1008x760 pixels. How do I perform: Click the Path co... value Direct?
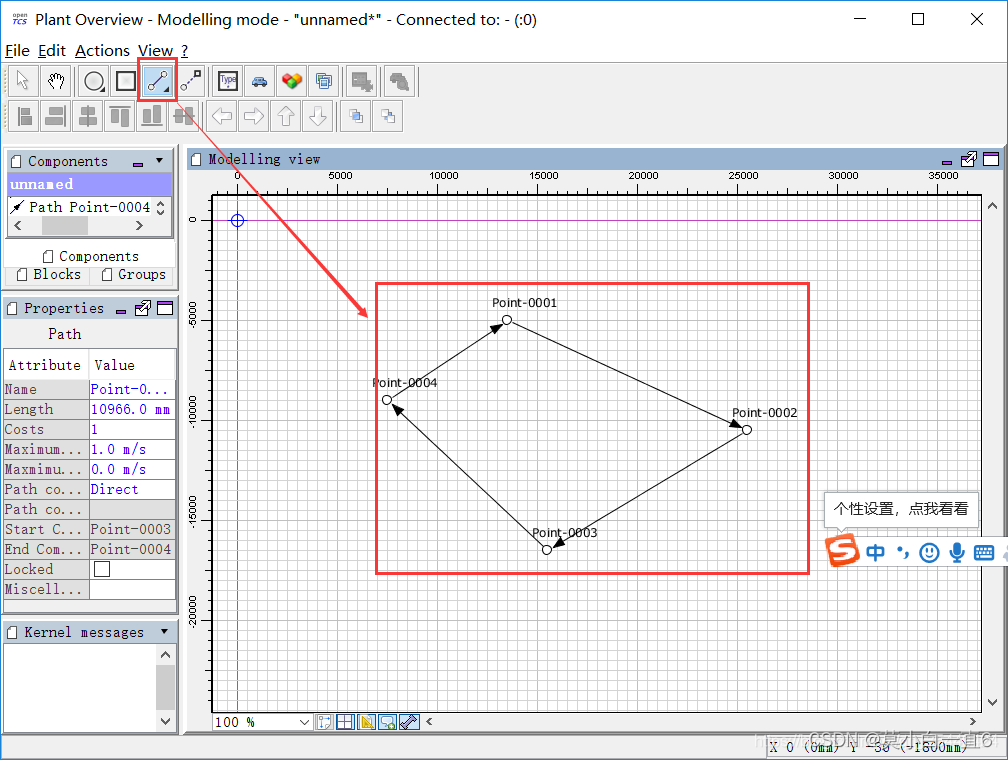point(131,489)
